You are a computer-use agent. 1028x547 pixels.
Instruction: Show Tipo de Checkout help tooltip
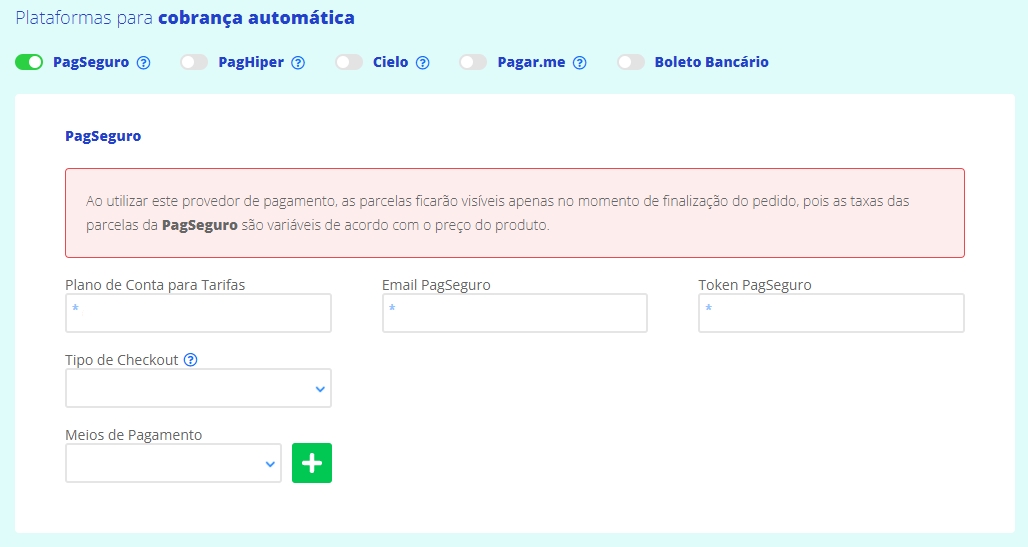coord(191,360)
